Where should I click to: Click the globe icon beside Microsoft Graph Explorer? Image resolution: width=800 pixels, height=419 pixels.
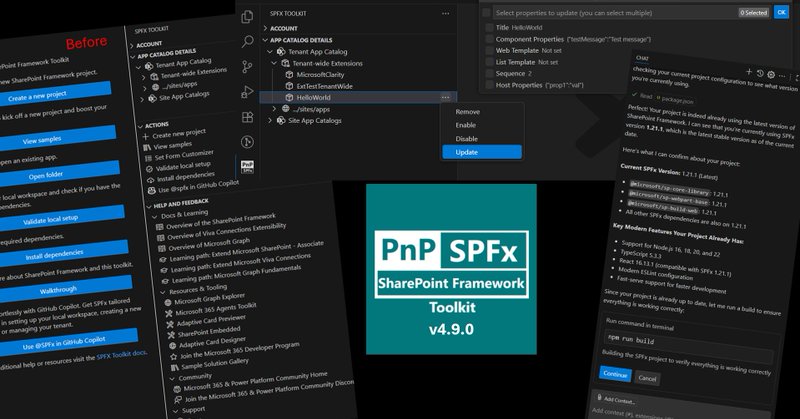pyautogui.click(x=168, y=303)
